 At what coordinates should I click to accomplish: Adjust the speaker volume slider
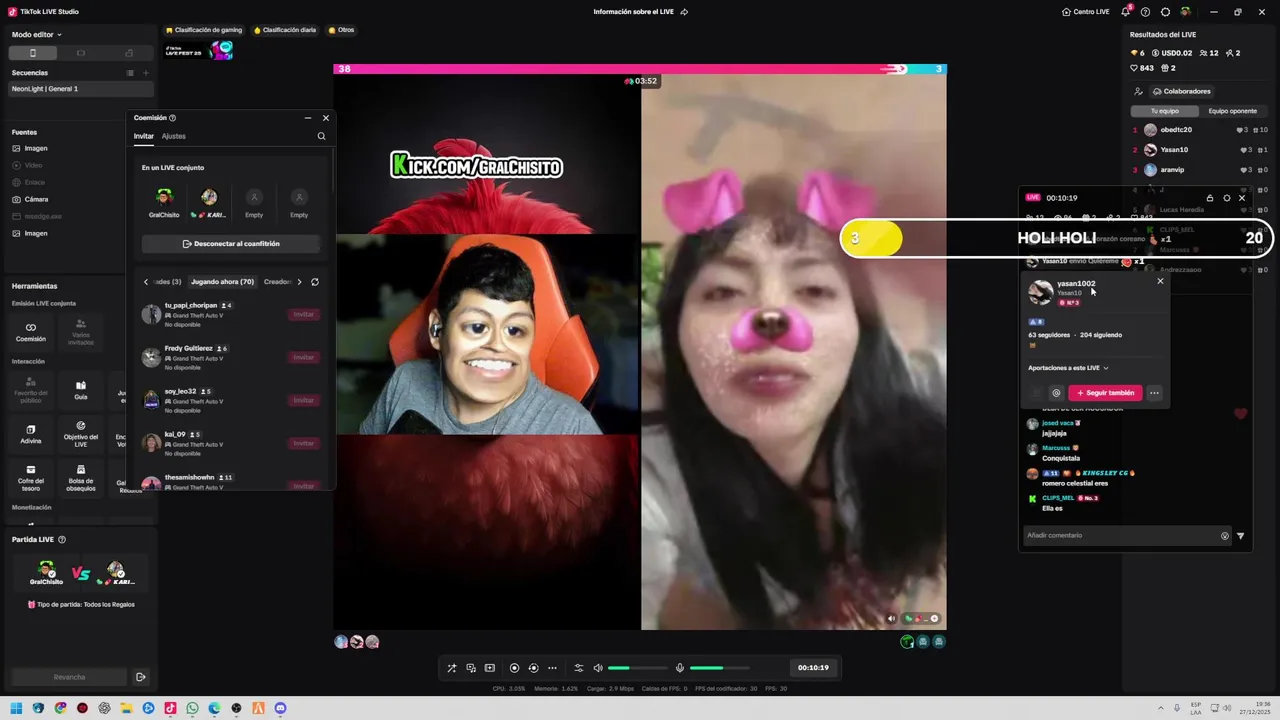(637, 668)
